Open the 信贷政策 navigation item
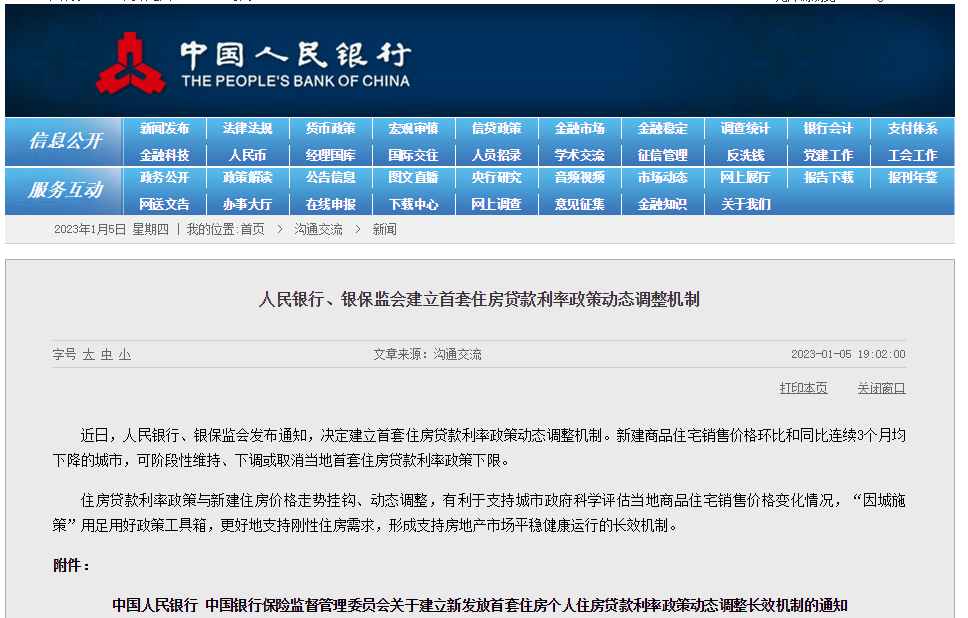The width and height of the screenshot is (968, 618). coord(496,128)
